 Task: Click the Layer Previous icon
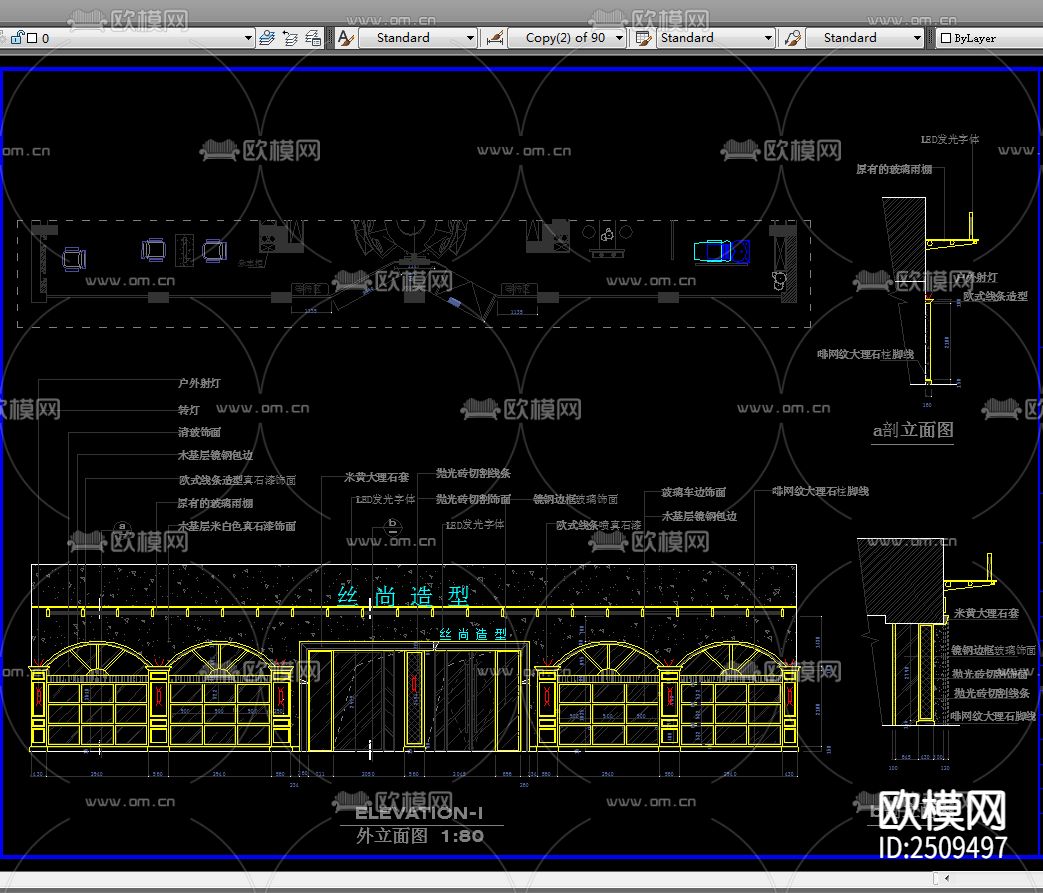[290, 38]
